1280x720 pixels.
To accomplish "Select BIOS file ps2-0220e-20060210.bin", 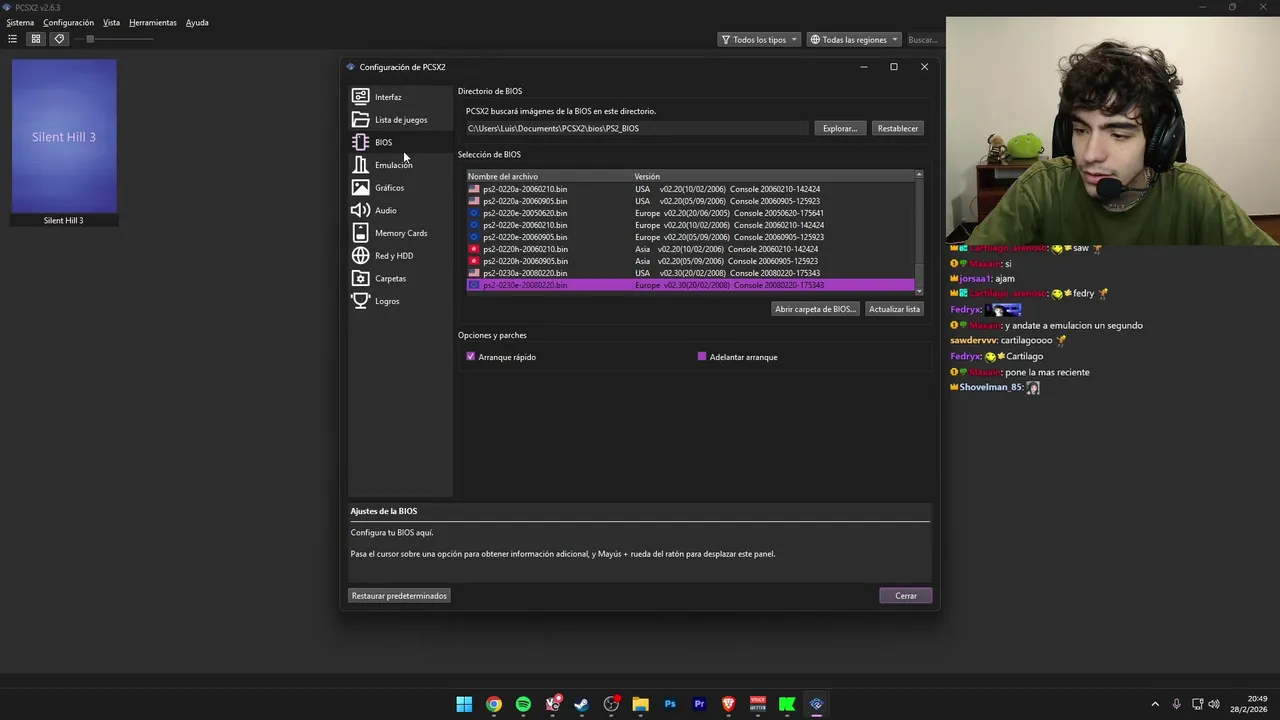I will coord(690,225).
